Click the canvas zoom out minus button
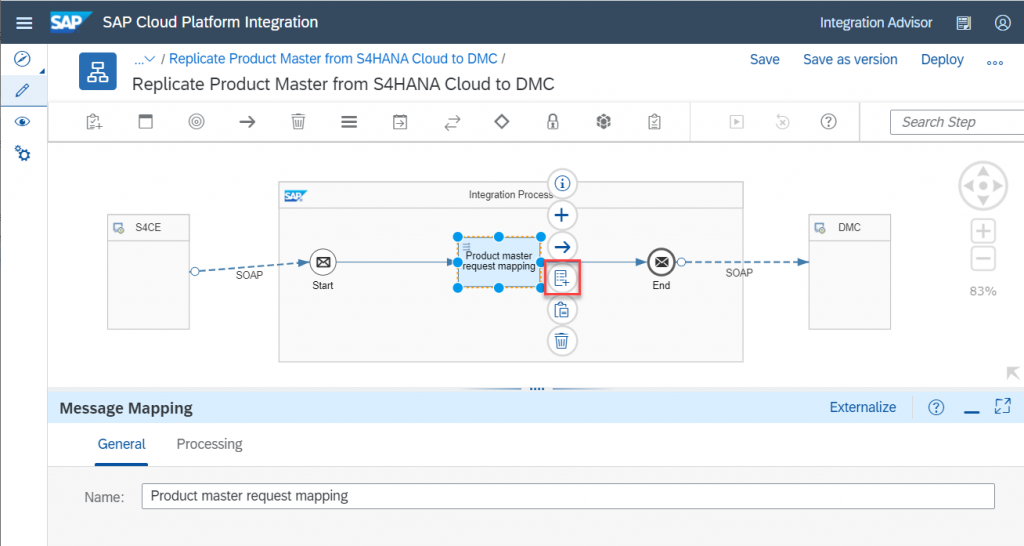 (983, 258)
